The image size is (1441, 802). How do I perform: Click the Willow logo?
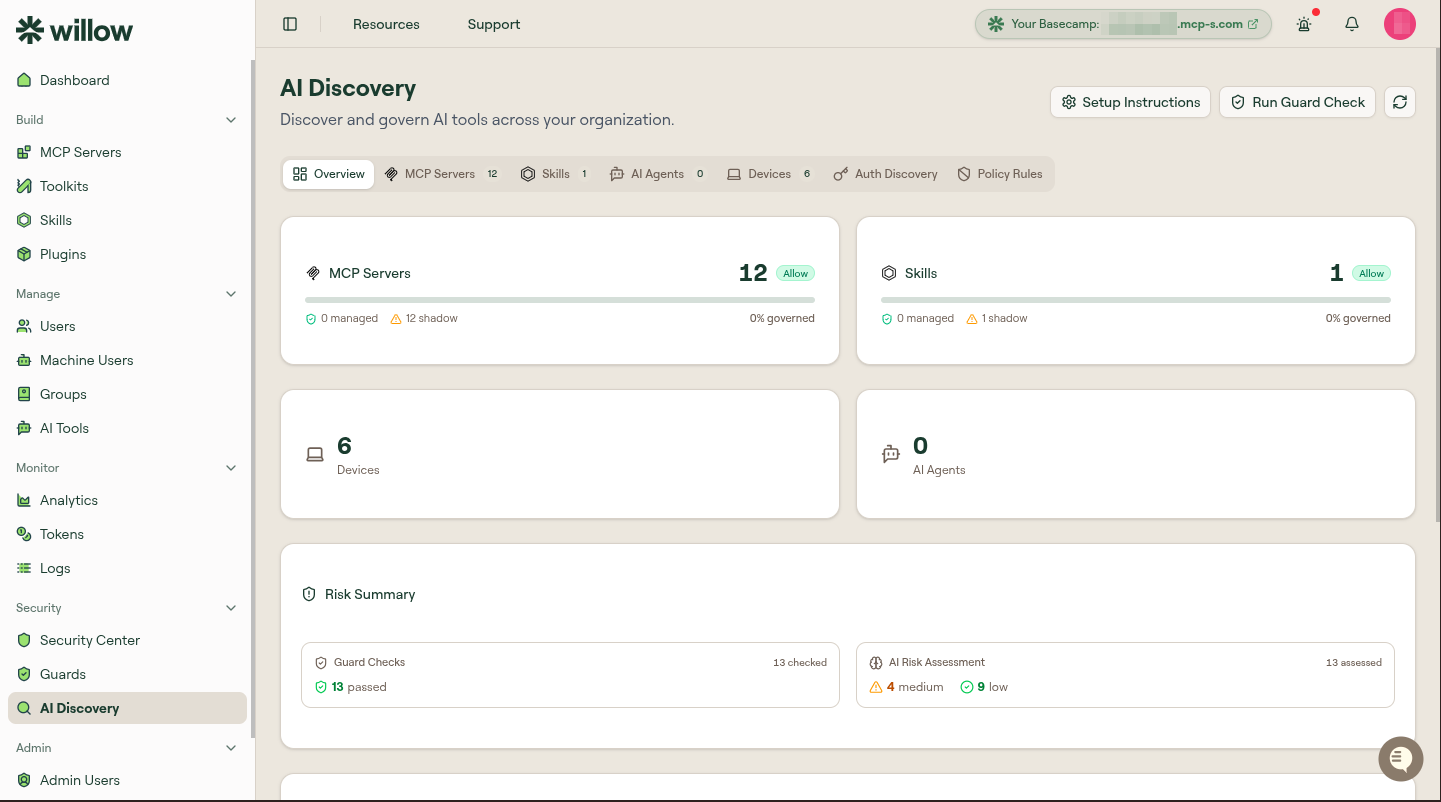(x=75, y=30)
